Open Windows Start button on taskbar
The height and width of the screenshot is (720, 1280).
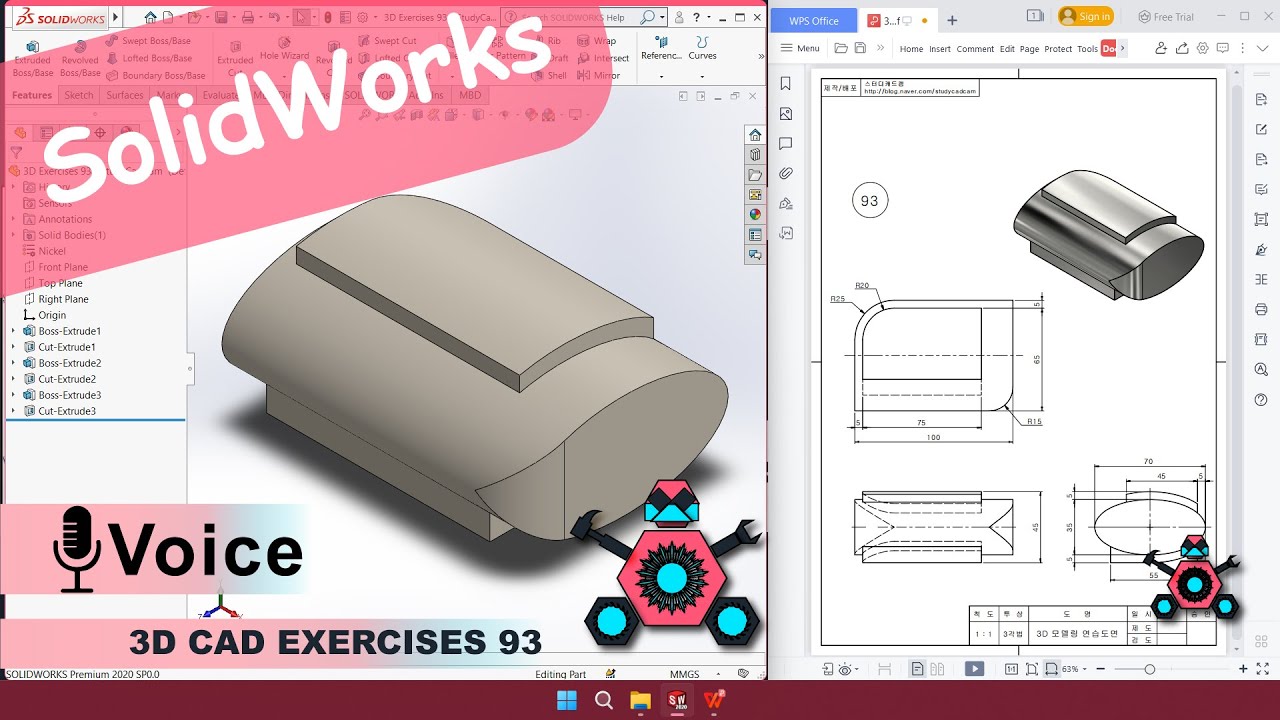pyautogui.click(x=566, y=700)
